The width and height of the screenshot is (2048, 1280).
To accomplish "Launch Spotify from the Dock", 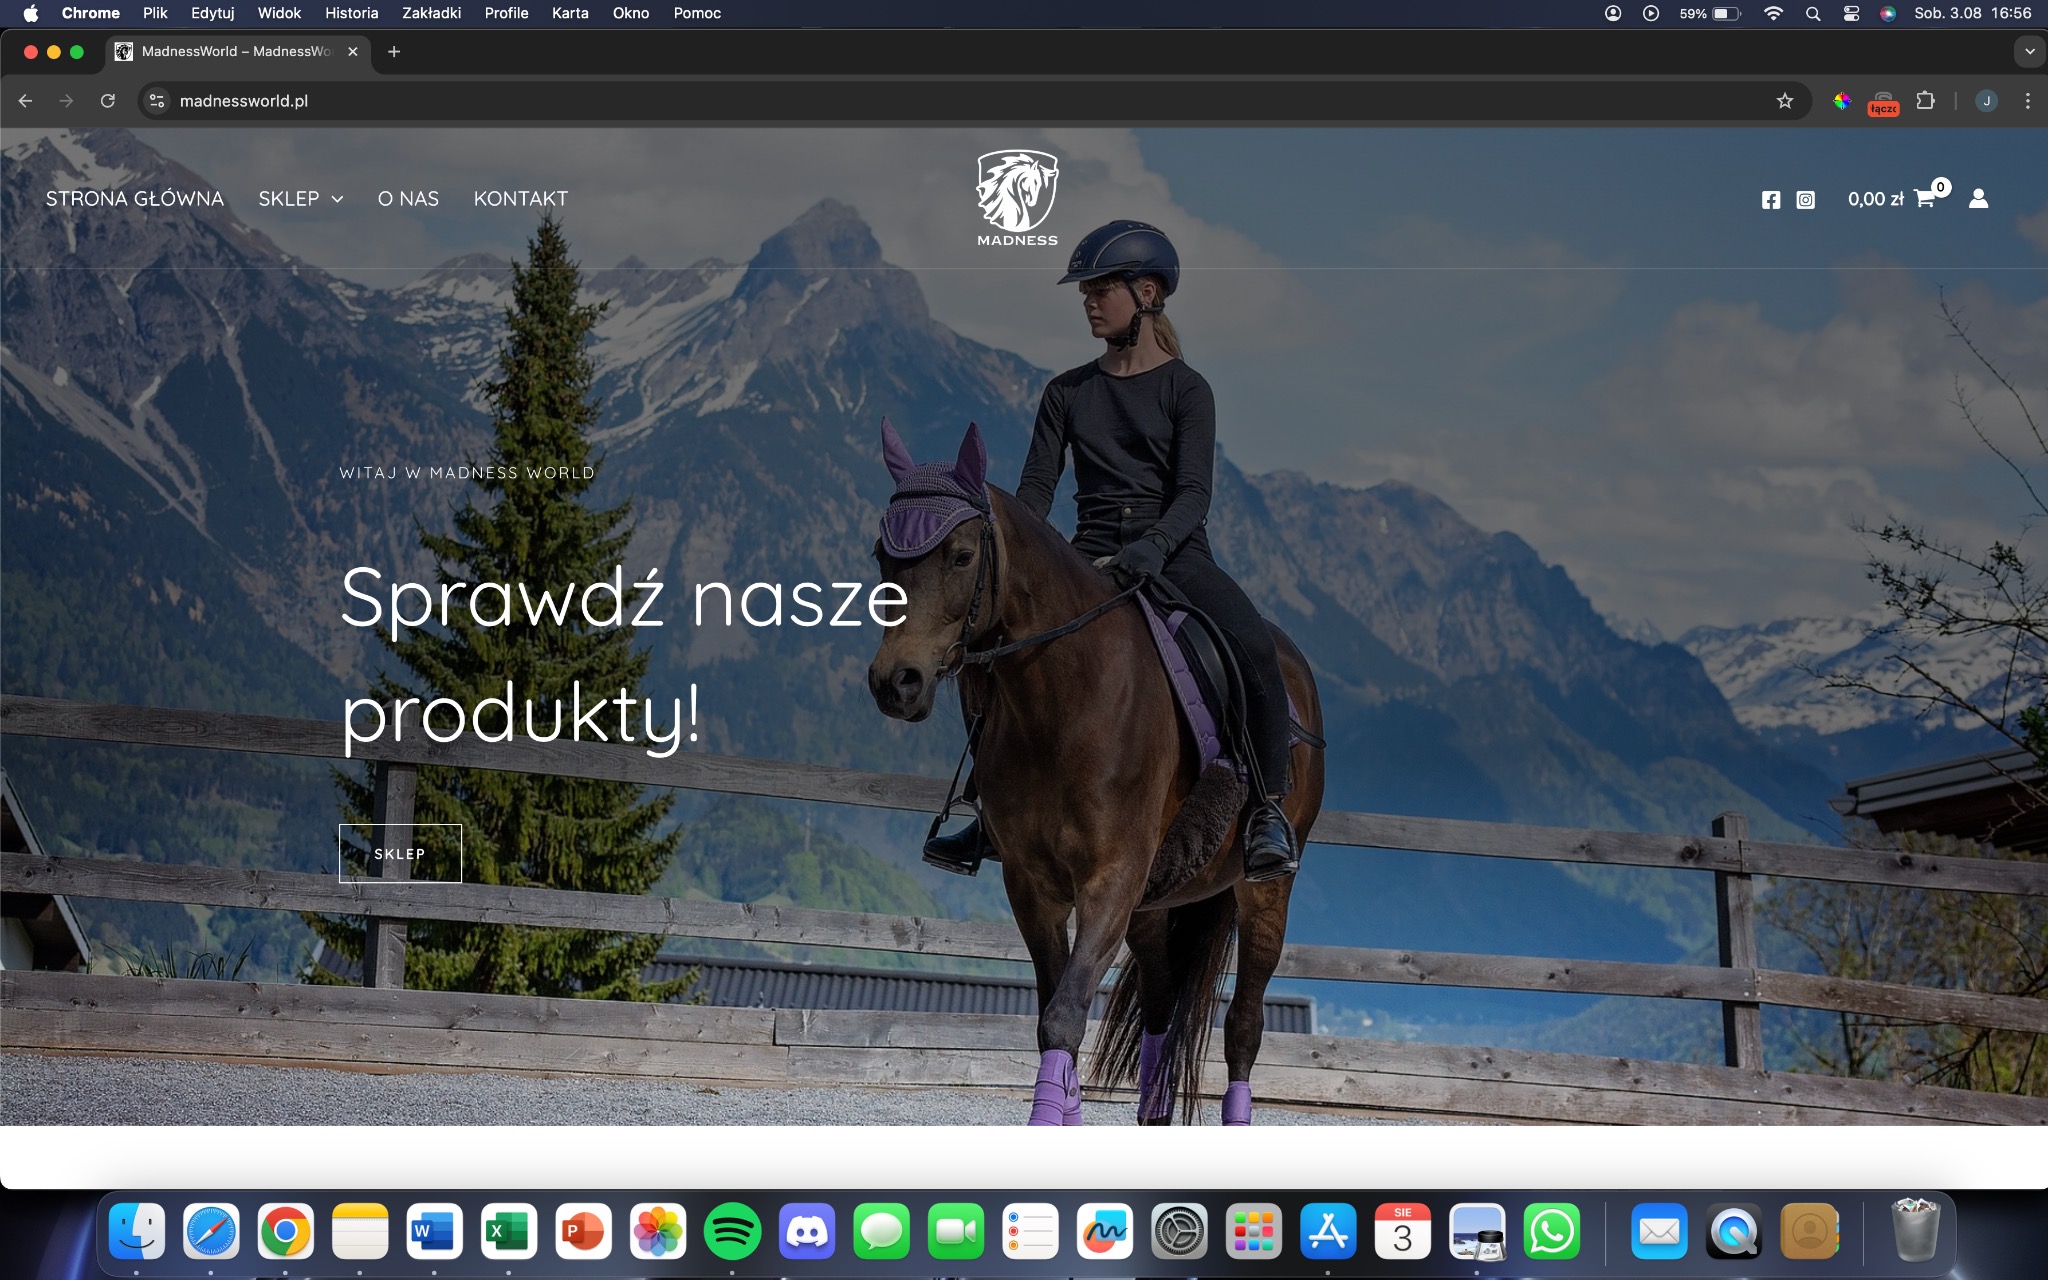I will pyautogui.click(x=734, y=1233).
